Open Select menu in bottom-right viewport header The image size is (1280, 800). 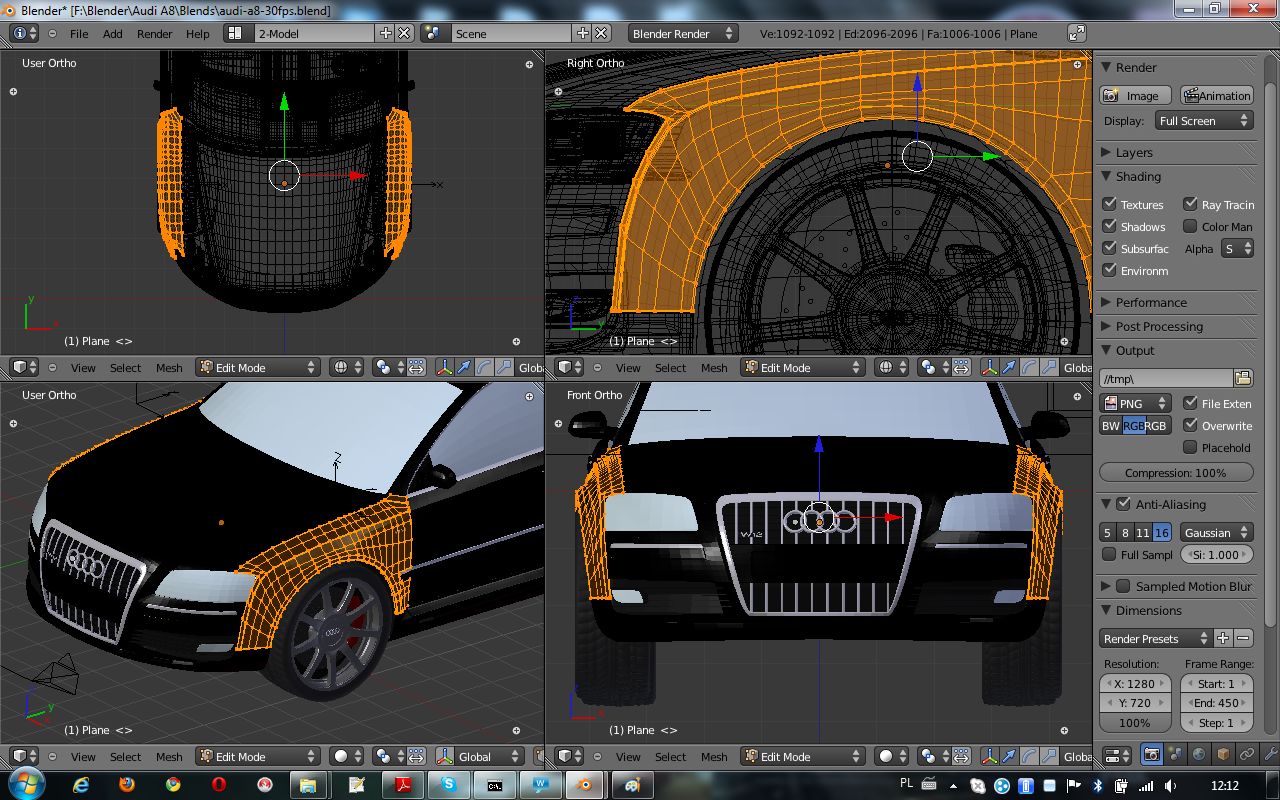(x=670, y=756)
